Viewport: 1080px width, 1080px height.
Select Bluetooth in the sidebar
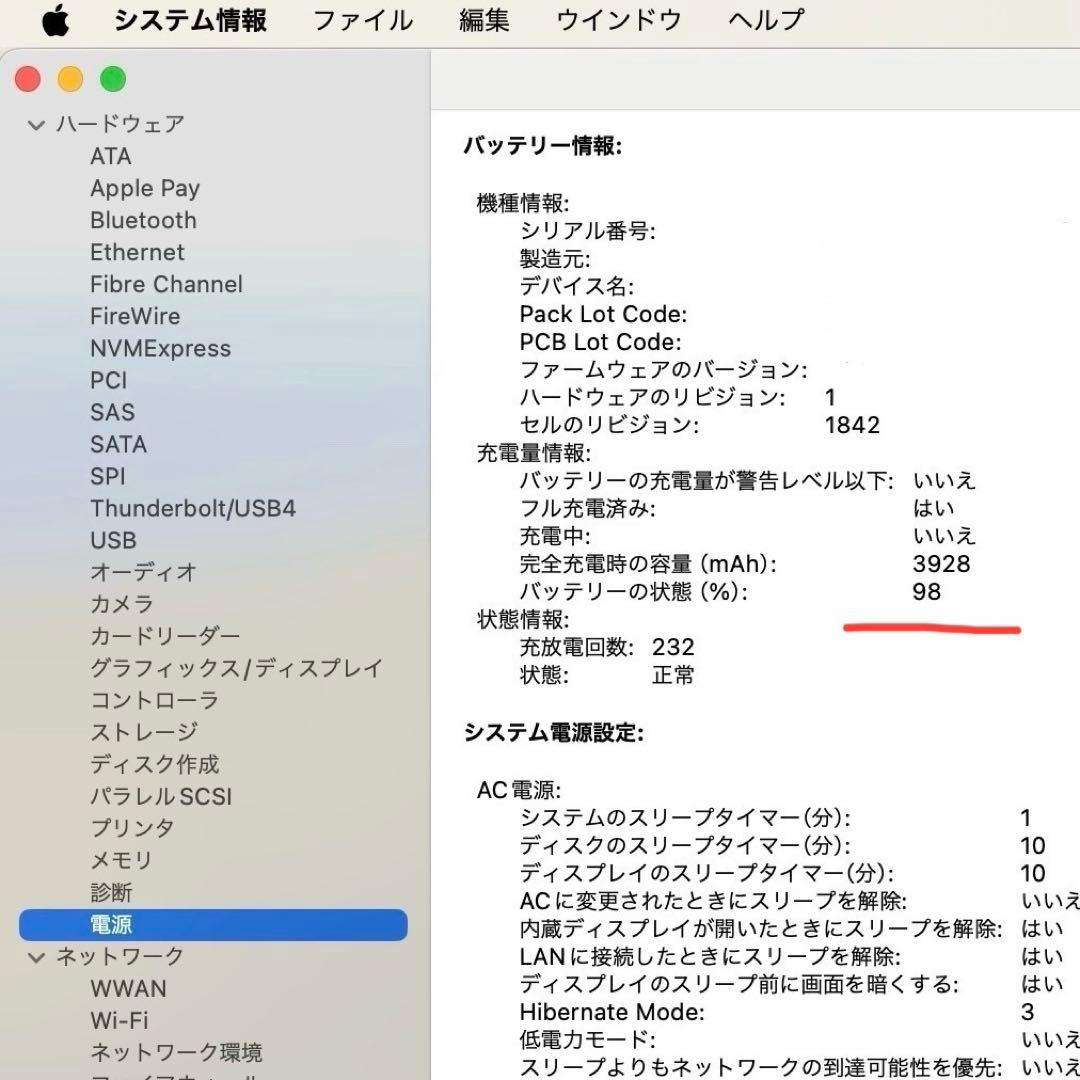(x=143, y=220)
